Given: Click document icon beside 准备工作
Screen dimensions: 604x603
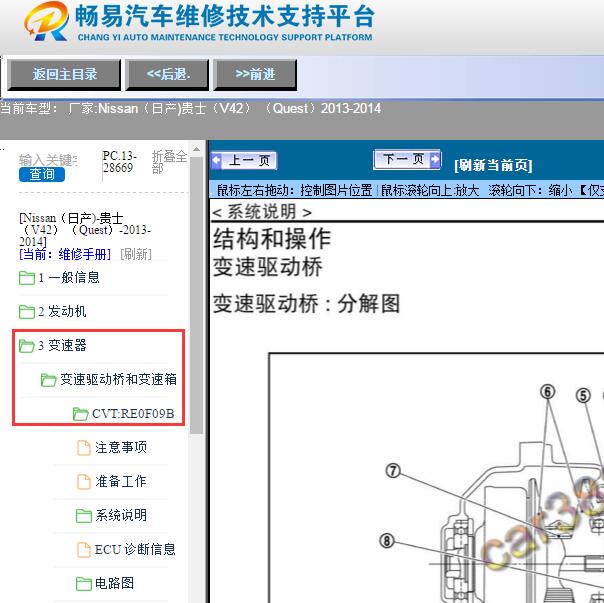Looking at the screenshot, I should tap(84, 482).
